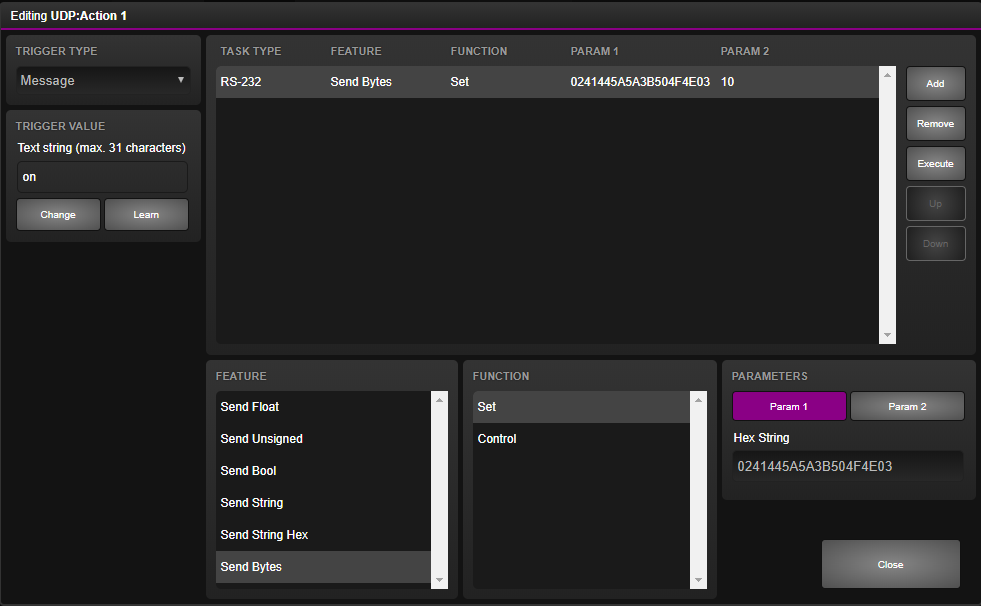
Task: Select the Control function
Action: pyautogui.click(x=581, y=439)
